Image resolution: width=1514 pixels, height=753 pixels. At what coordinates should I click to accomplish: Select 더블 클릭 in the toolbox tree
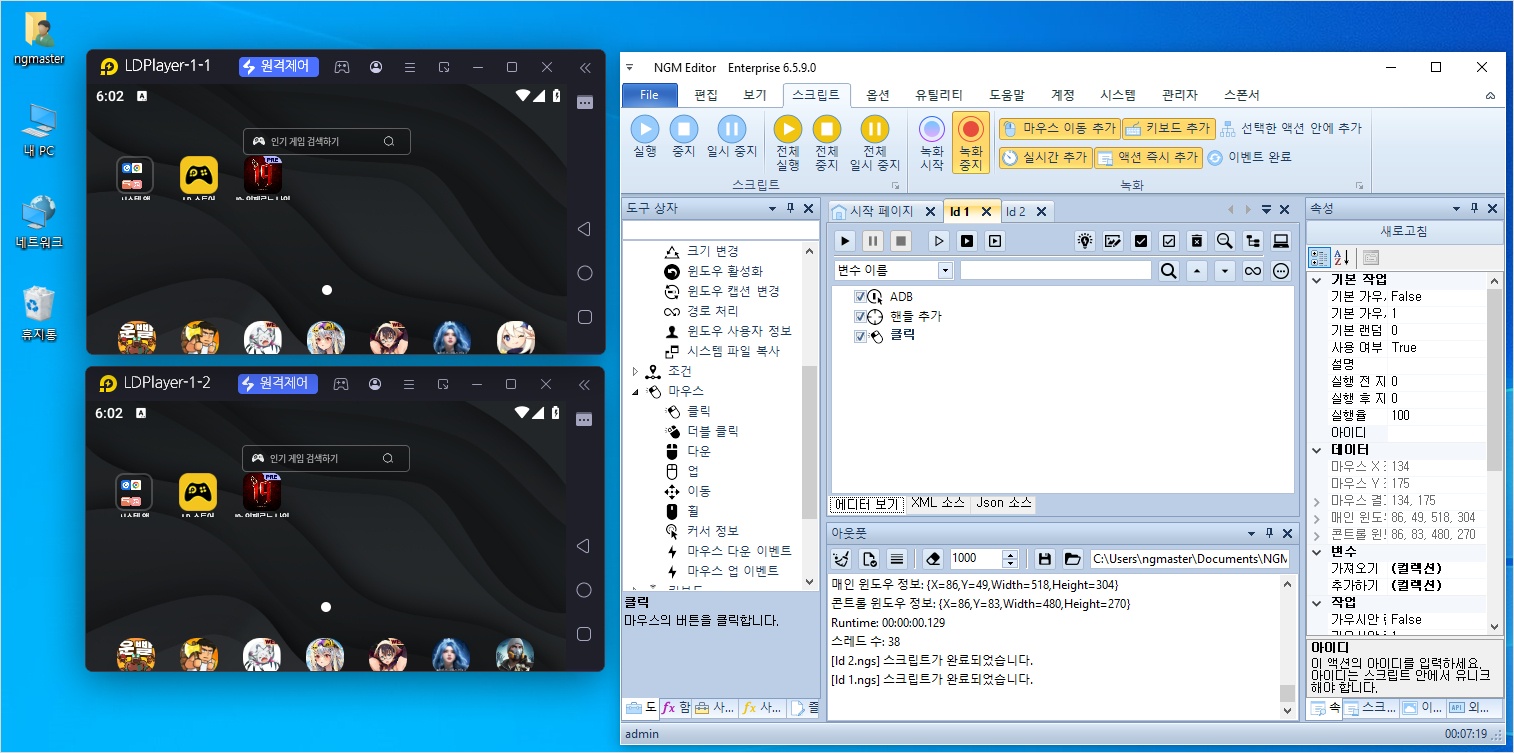(x=712, y=431)
